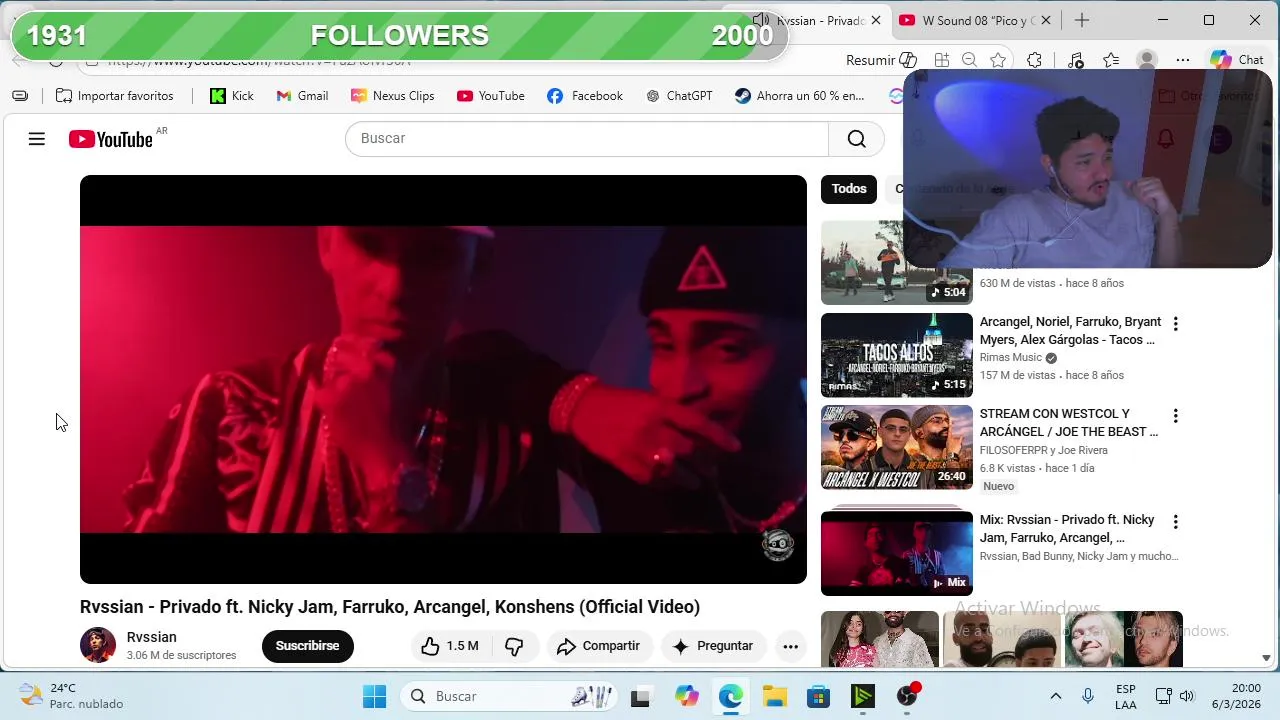Open the Rvssian channel avatar
Image resolution: width=1280 pixels, height=720 pixels.
tap(98, 646)
